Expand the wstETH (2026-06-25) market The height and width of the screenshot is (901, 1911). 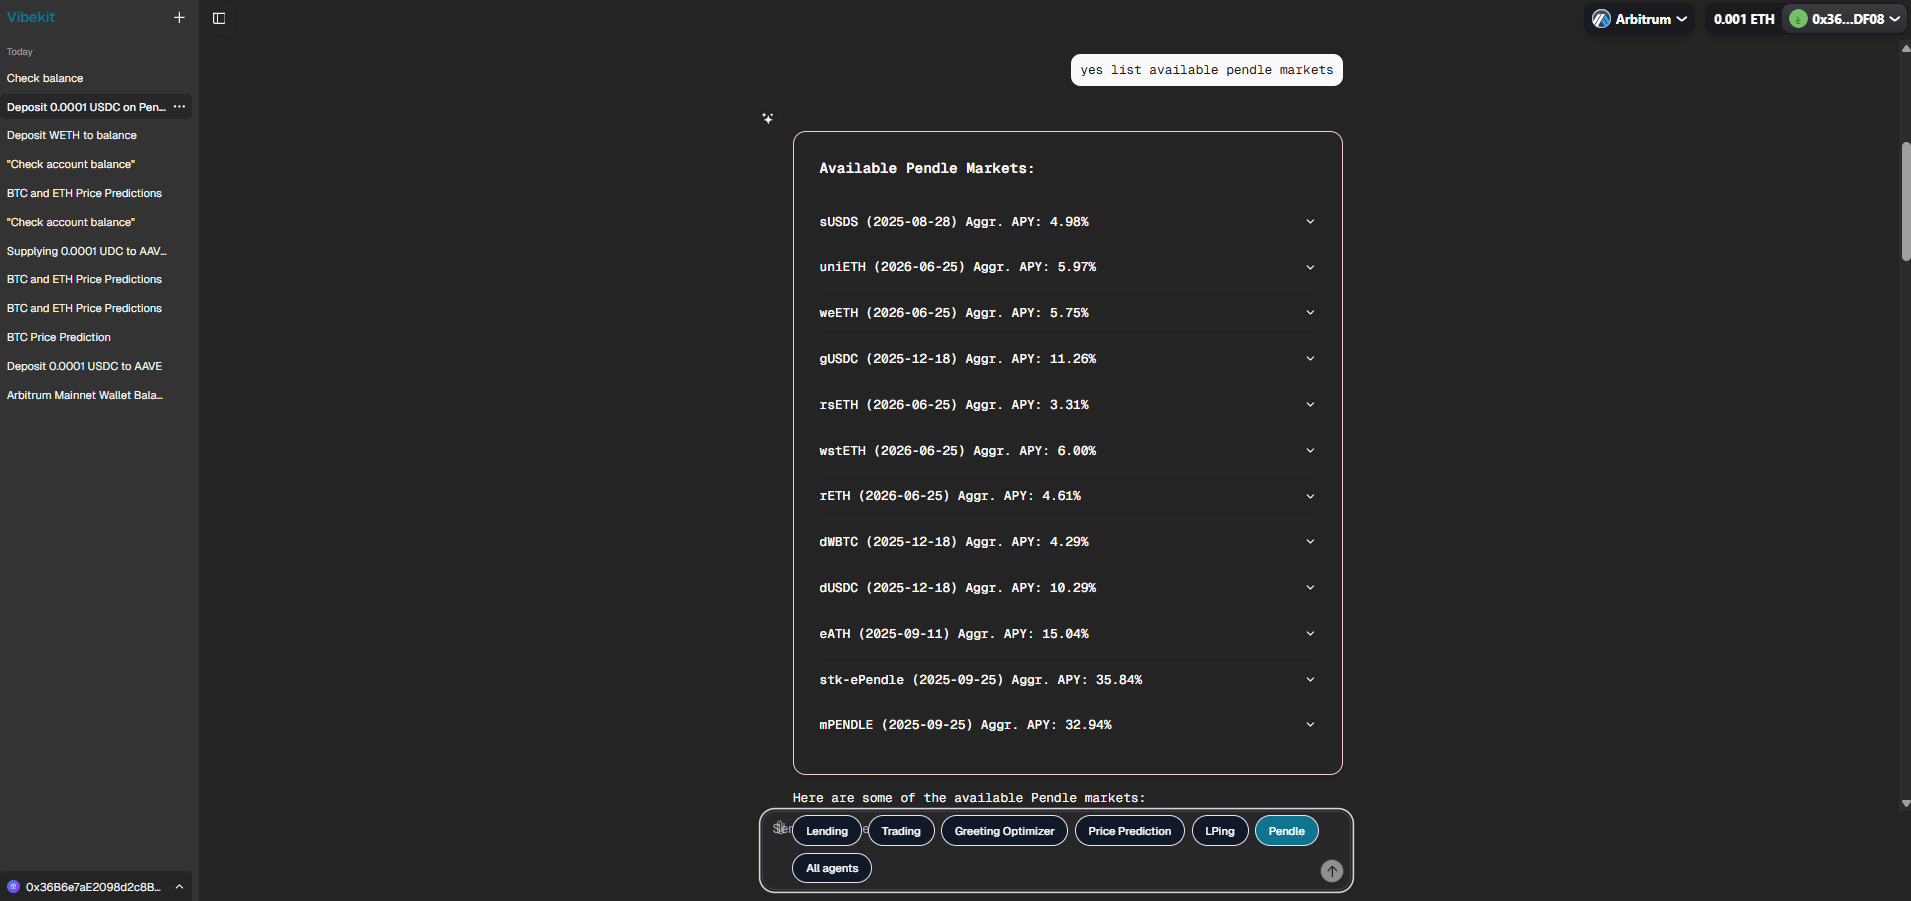point(1067,451)
